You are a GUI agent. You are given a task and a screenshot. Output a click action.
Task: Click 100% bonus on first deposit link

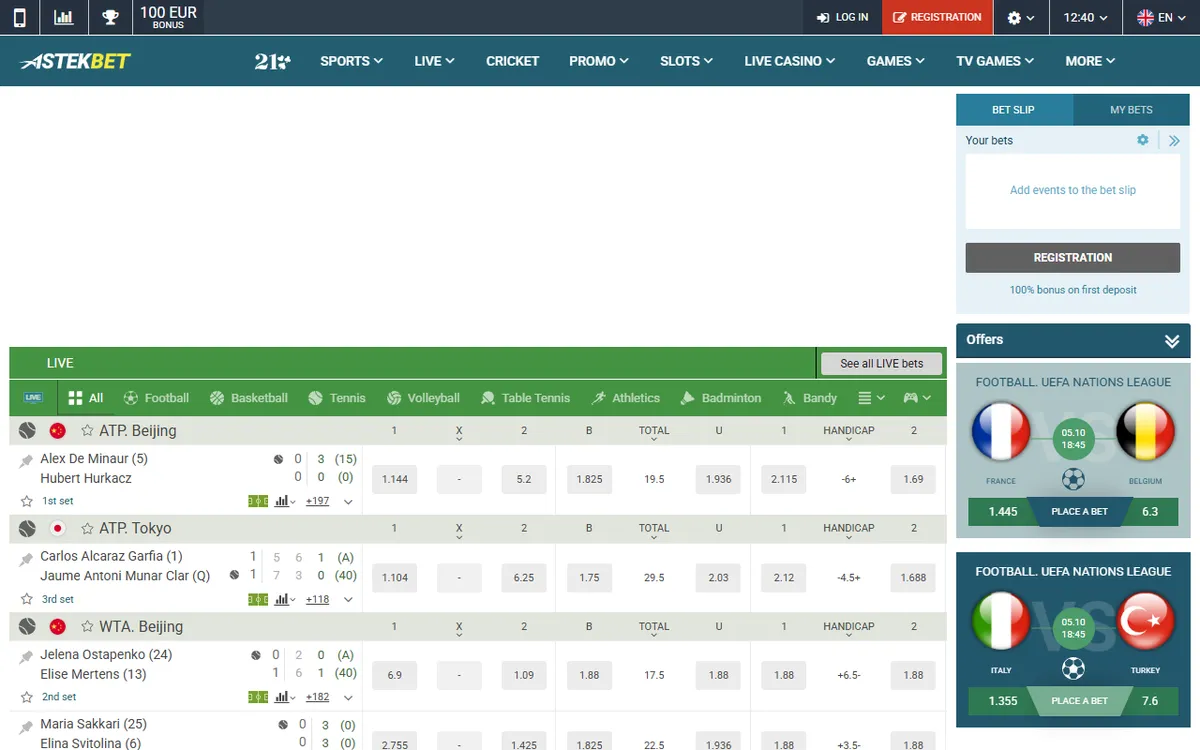tap(1073, 290)
